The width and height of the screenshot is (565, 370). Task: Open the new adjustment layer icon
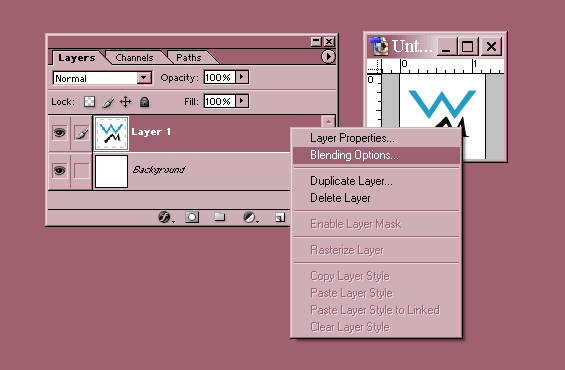[x=250, y=217]
